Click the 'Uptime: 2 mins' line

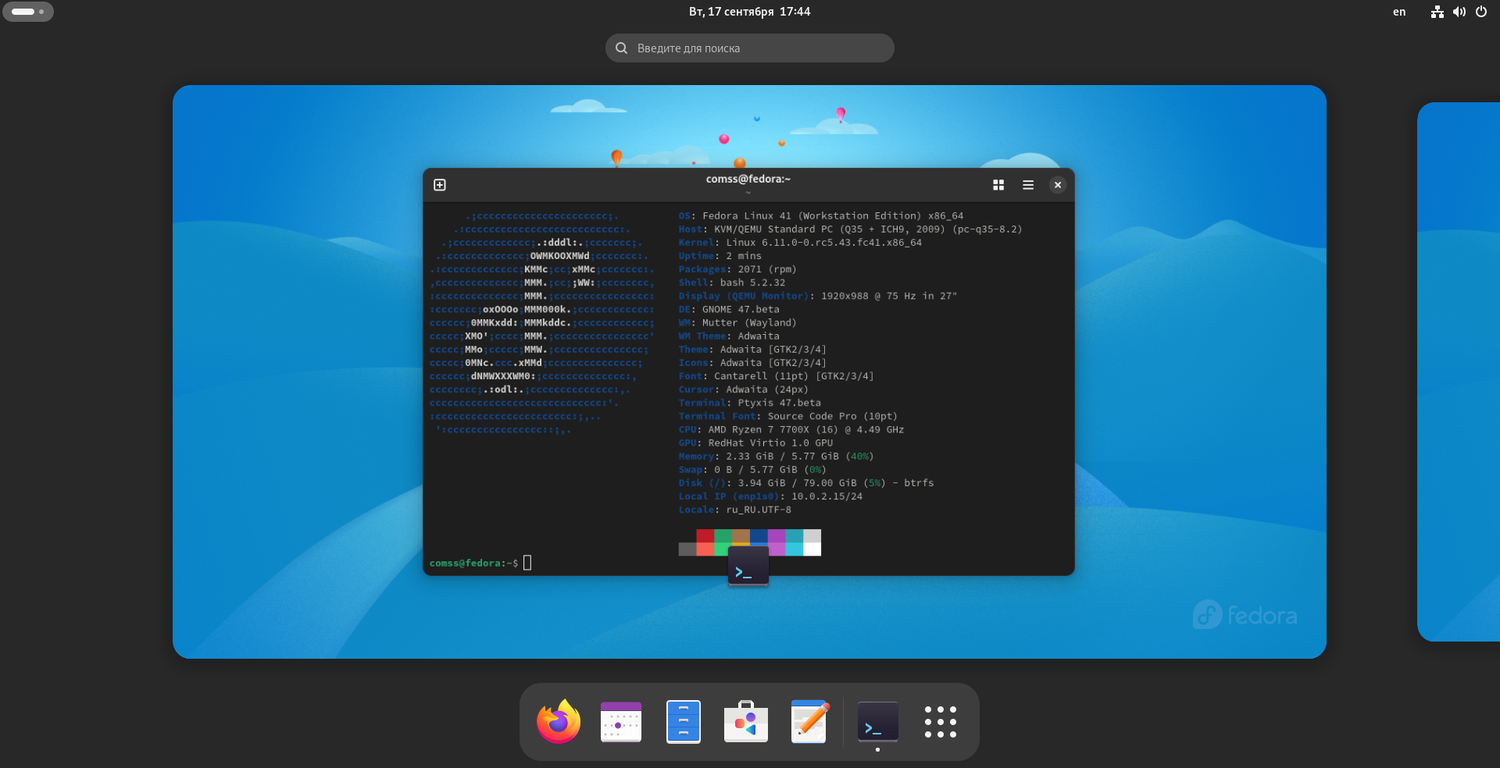tap(720, 256)
